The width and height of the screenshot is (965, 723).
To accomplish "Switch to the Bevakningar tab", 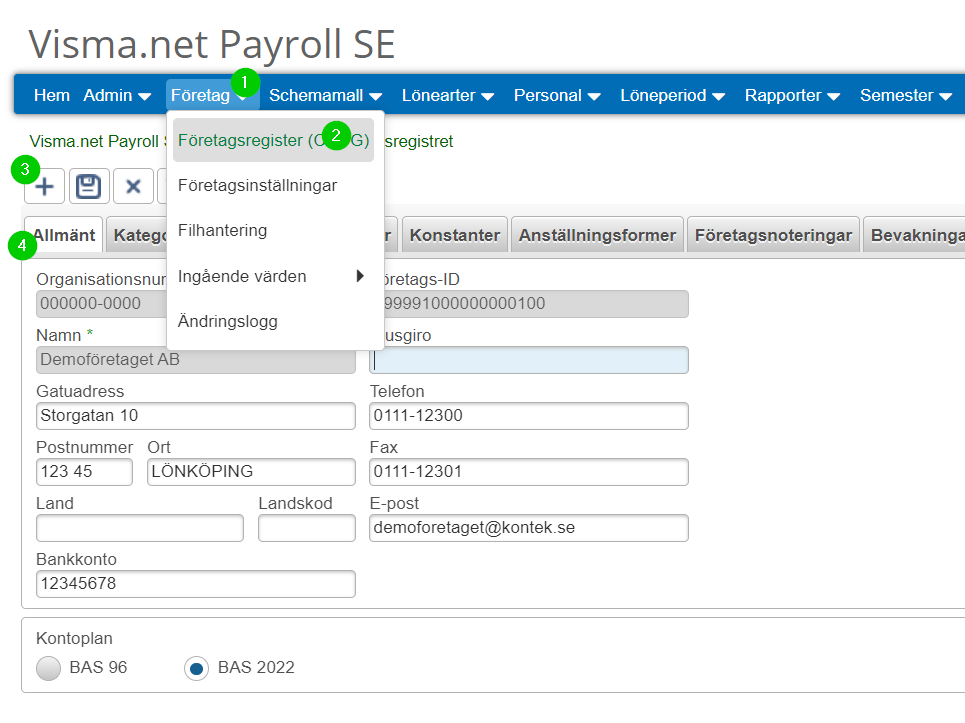I will pos(916,235).
